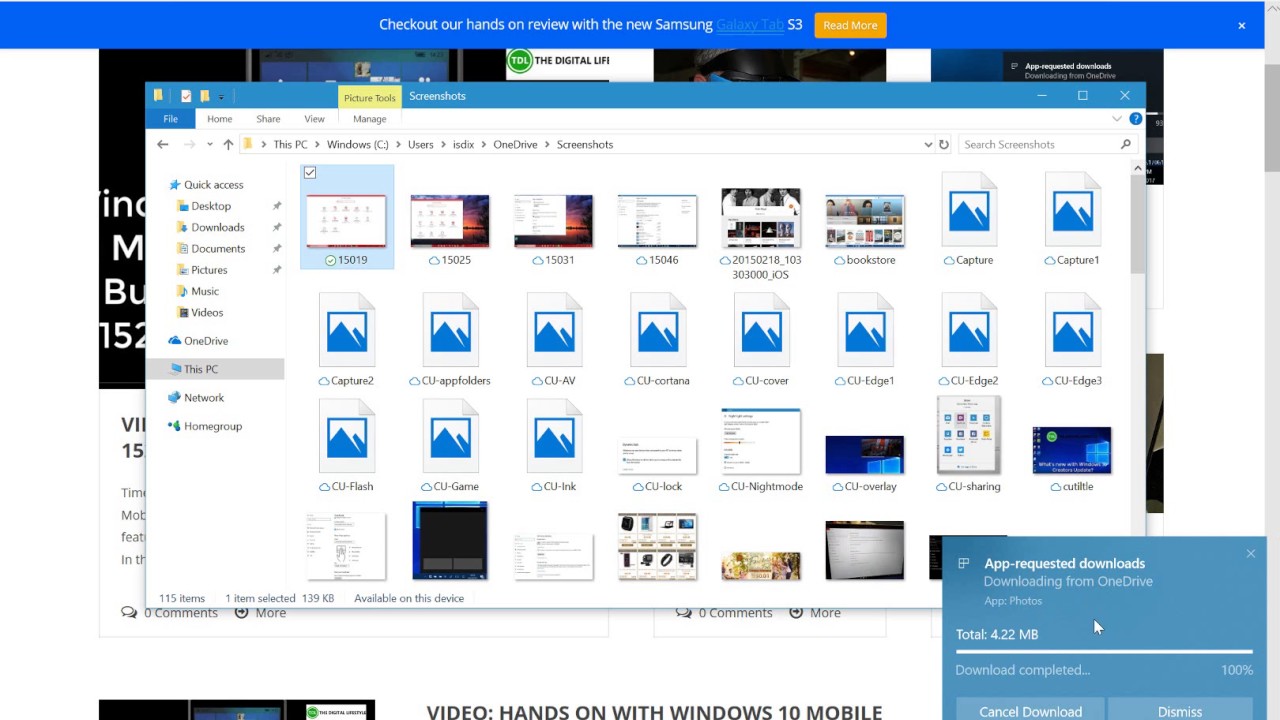Select the CU-AV image file icon
Image resolution: width=1280 pixels, height=720 pixels.
pos(554,330)
